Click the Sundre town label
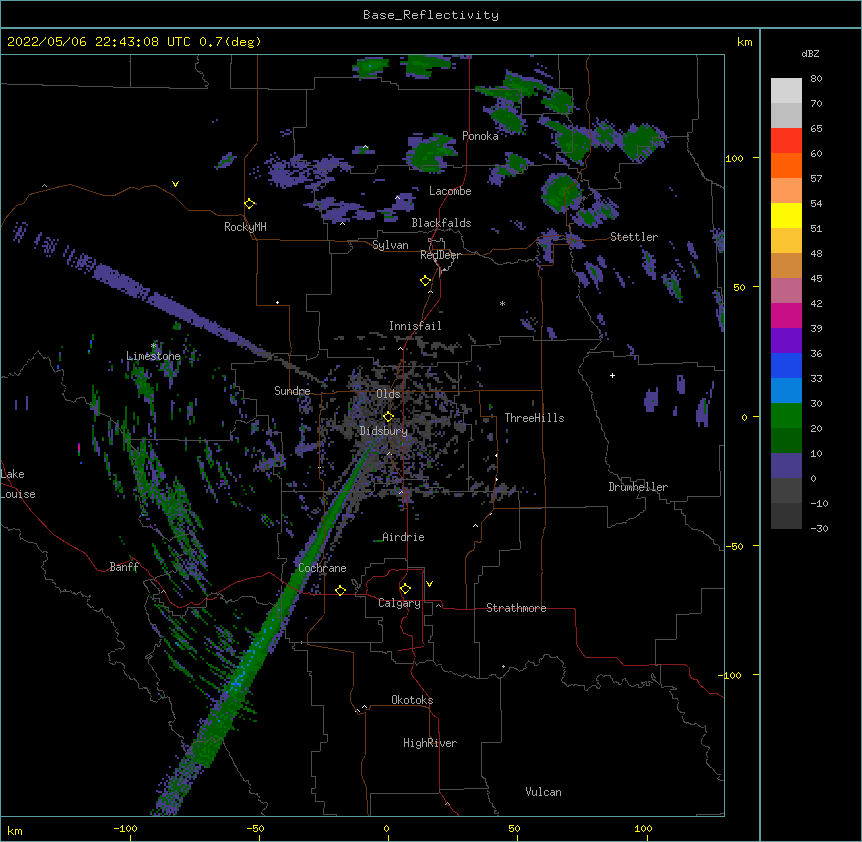862x842 pixels. pos(292,391)
